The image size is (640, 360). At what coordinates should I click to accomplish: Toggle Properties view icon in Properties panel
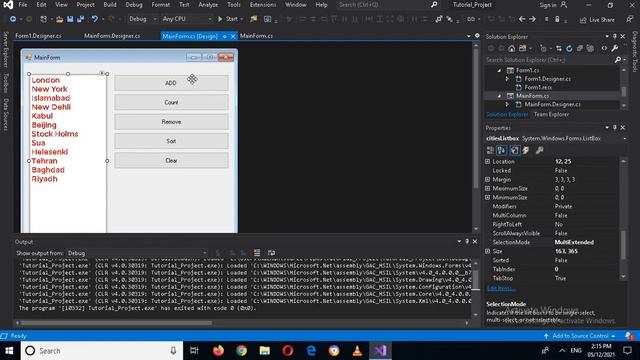tap(515, 151)
